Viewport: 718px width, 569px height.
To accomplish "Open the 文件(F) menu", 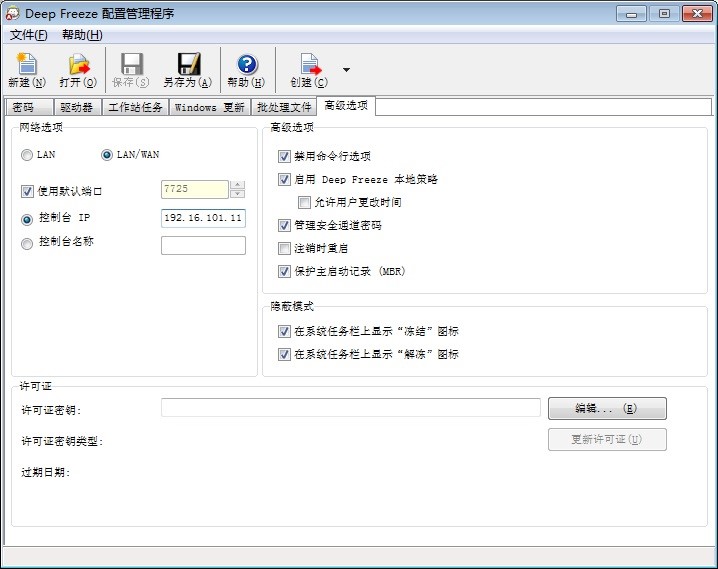I will tap(29, 35).
